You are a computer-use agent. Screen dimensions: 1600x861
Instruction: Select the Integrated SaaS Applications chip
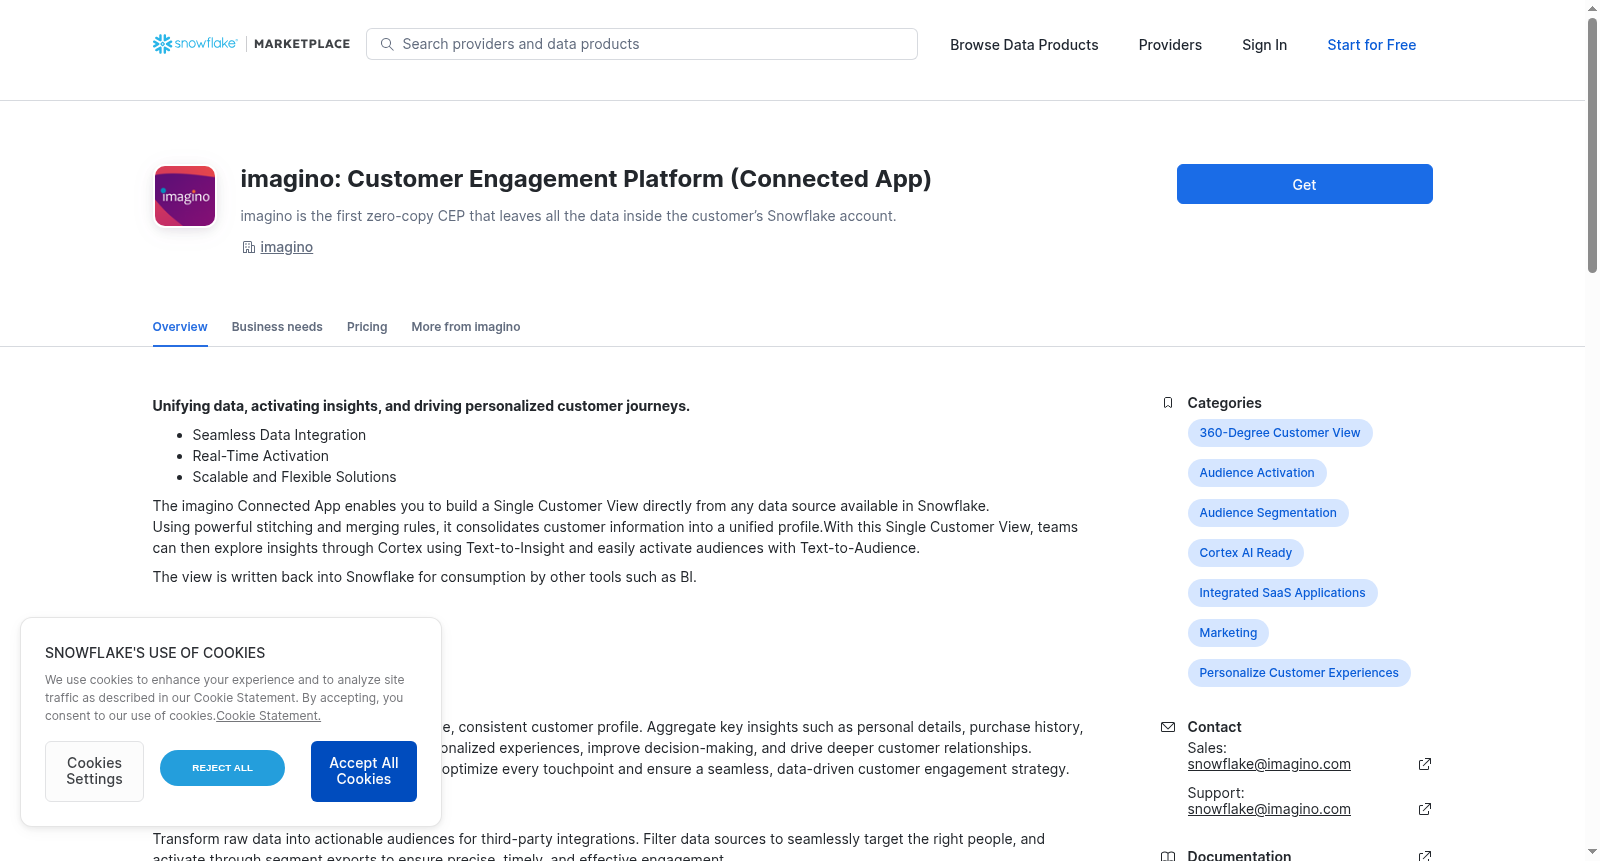pos(1282,593)
